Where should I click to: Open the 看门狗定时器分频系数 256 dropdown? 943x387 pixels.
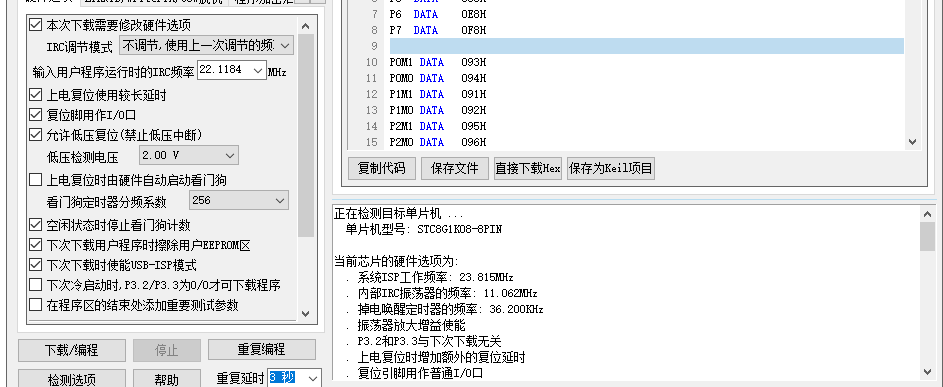click(239, 200)
